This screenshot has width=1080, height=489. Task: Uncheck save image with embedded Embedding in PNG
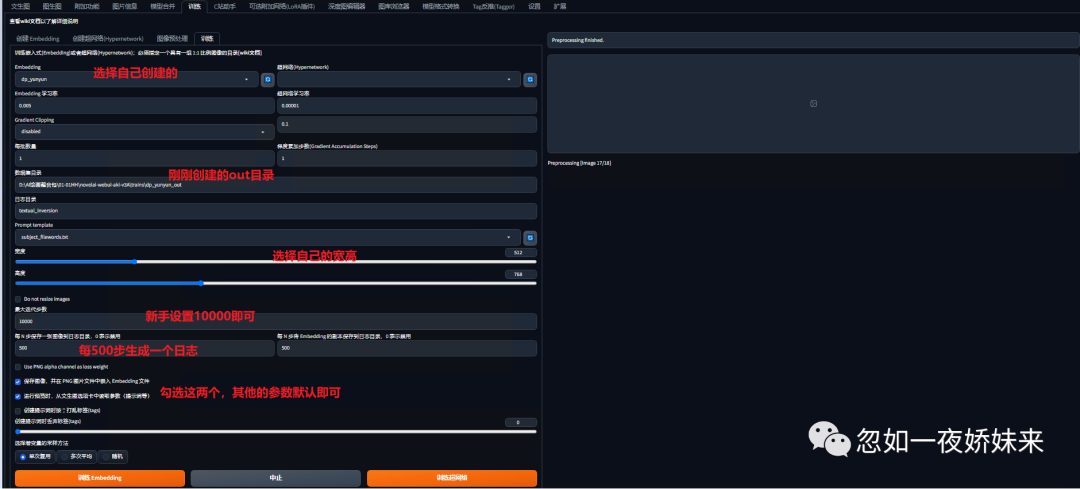click(x=18, y=381)
